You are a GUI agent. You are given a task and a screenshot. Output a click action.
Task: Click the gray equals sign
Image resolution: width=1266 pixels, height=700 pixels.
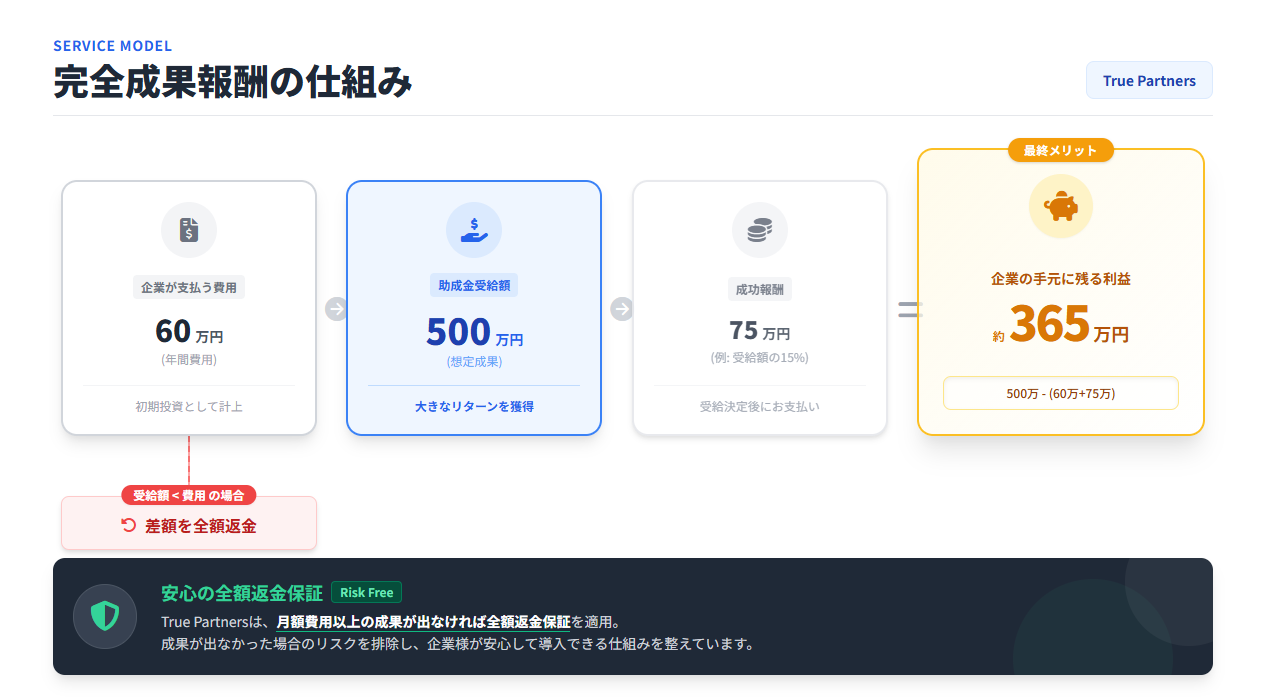pos(908,309)
